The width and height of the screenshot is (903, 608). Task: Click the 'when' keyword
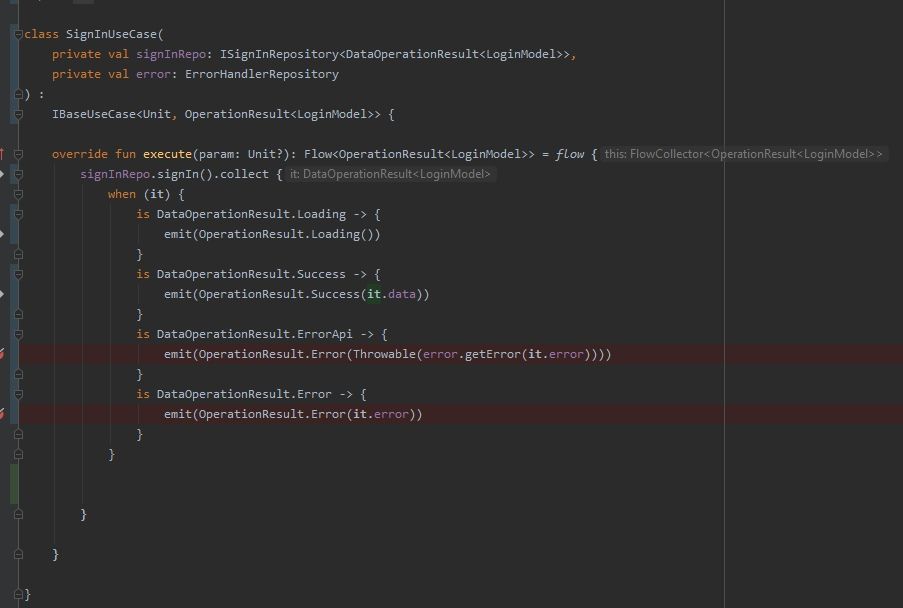click(x=122, y=194)
